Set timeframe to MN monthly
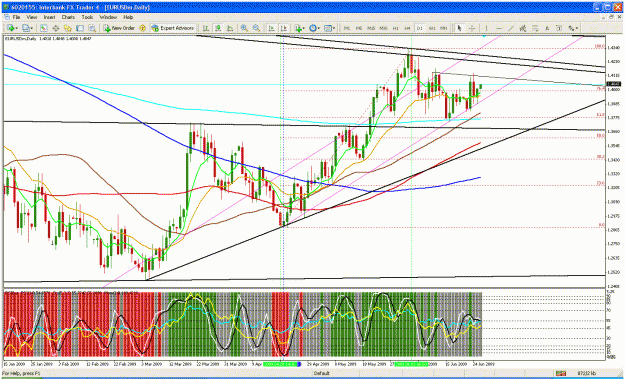 coord(444,28)
